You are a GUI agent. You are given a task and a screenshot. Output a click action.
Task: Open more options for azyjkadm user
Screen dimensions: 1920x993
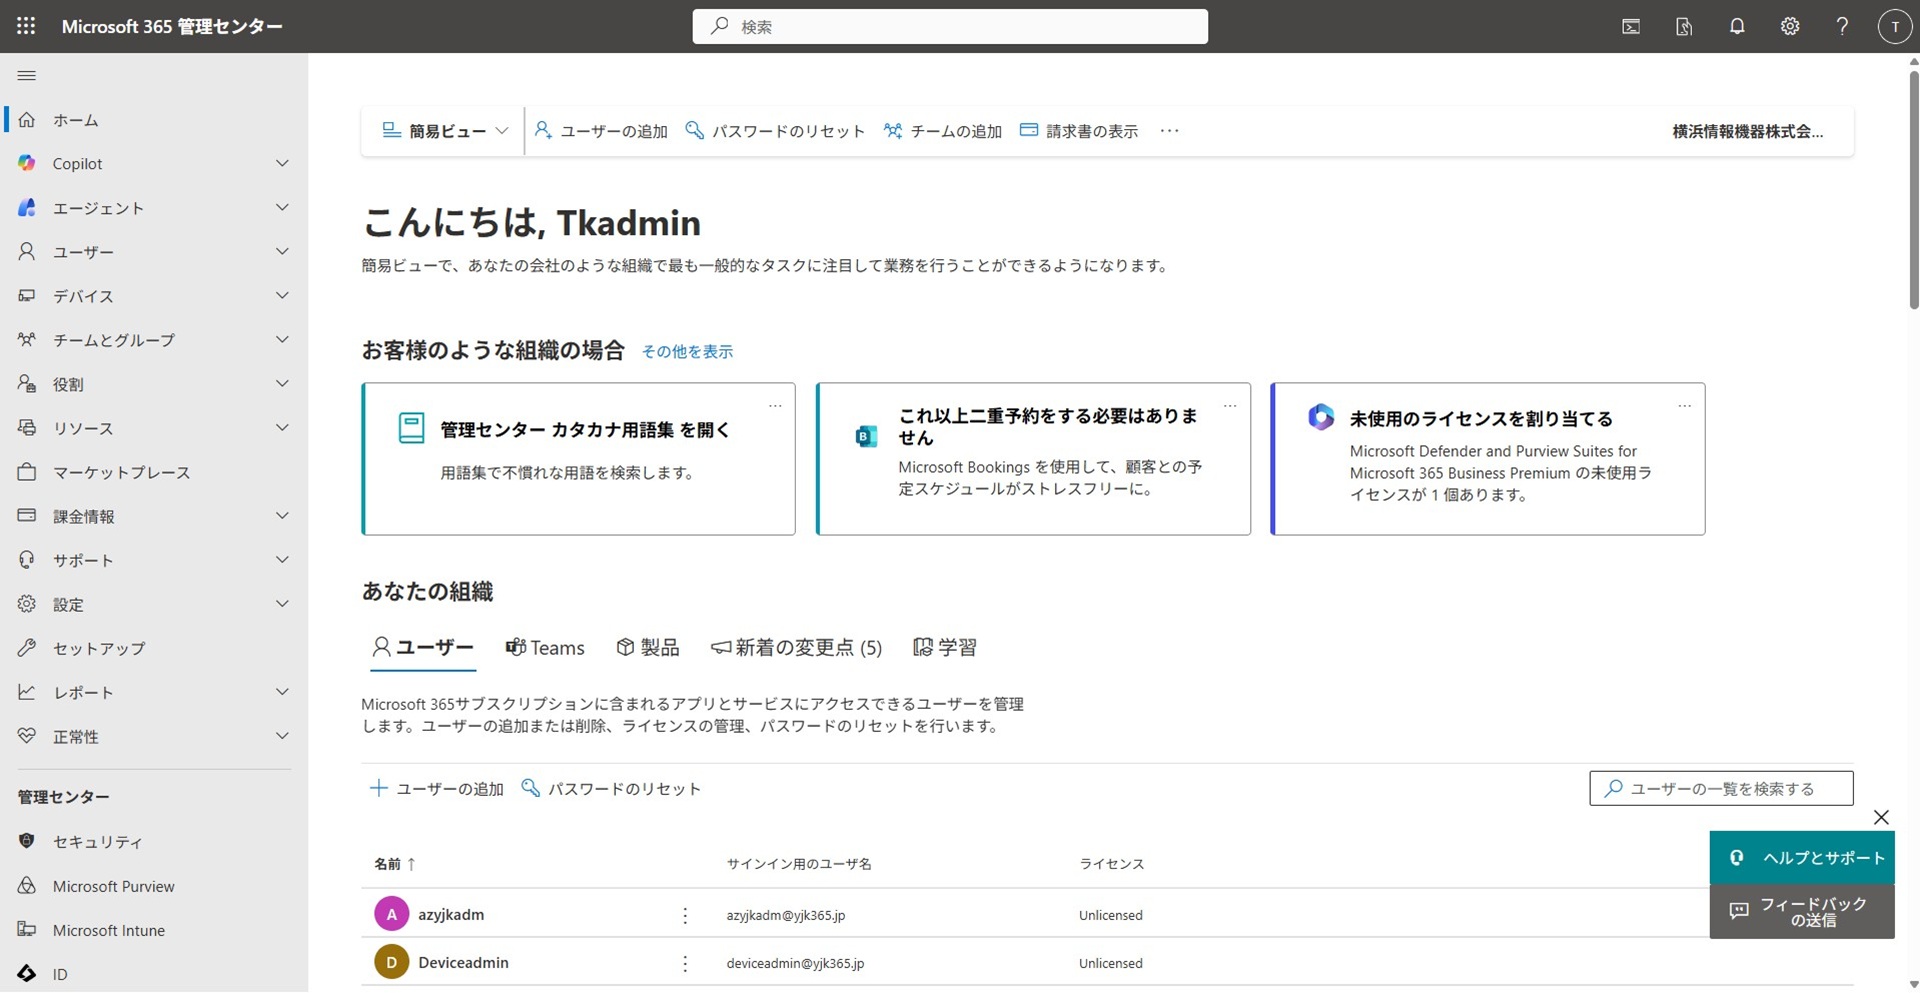(x=685, y=915)
